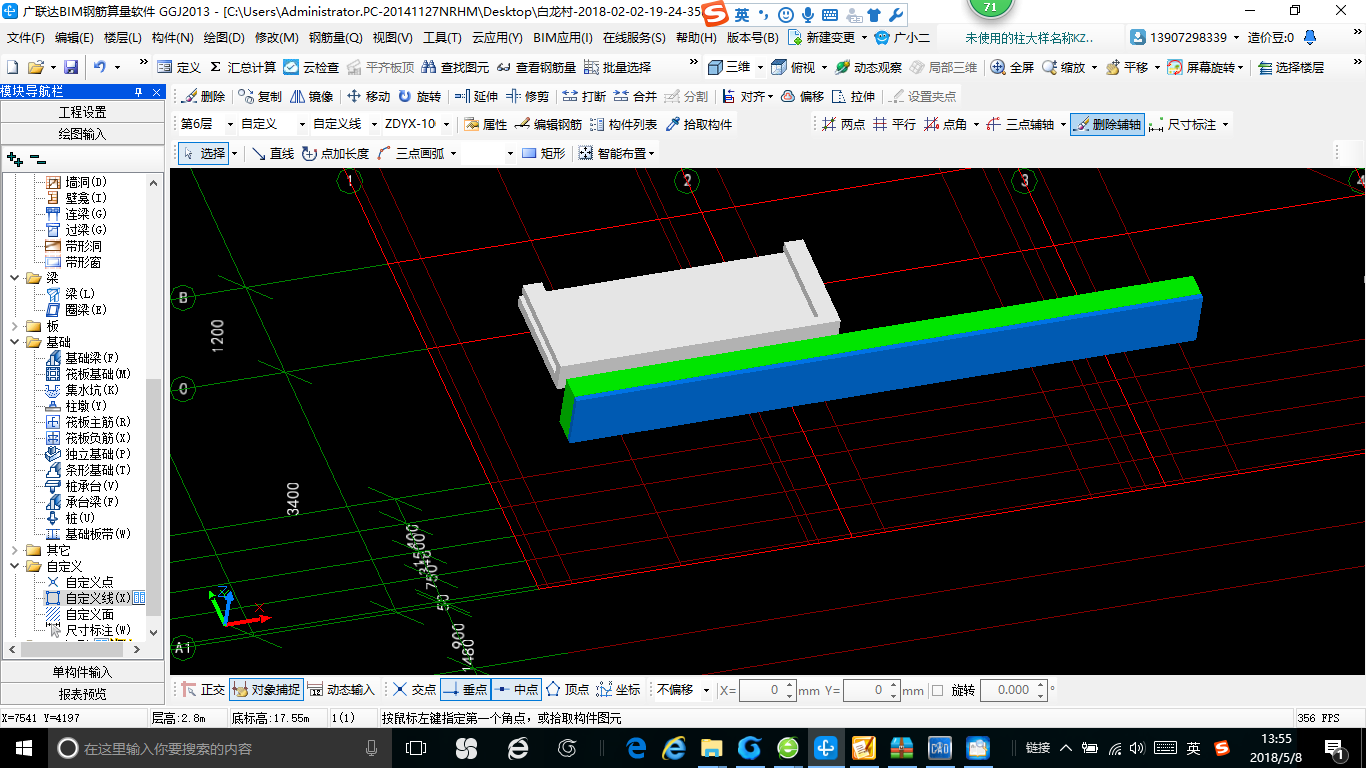Select the 移动 move tool
The width and height of the screenshot is (1366, 768).
click(368, 97)
